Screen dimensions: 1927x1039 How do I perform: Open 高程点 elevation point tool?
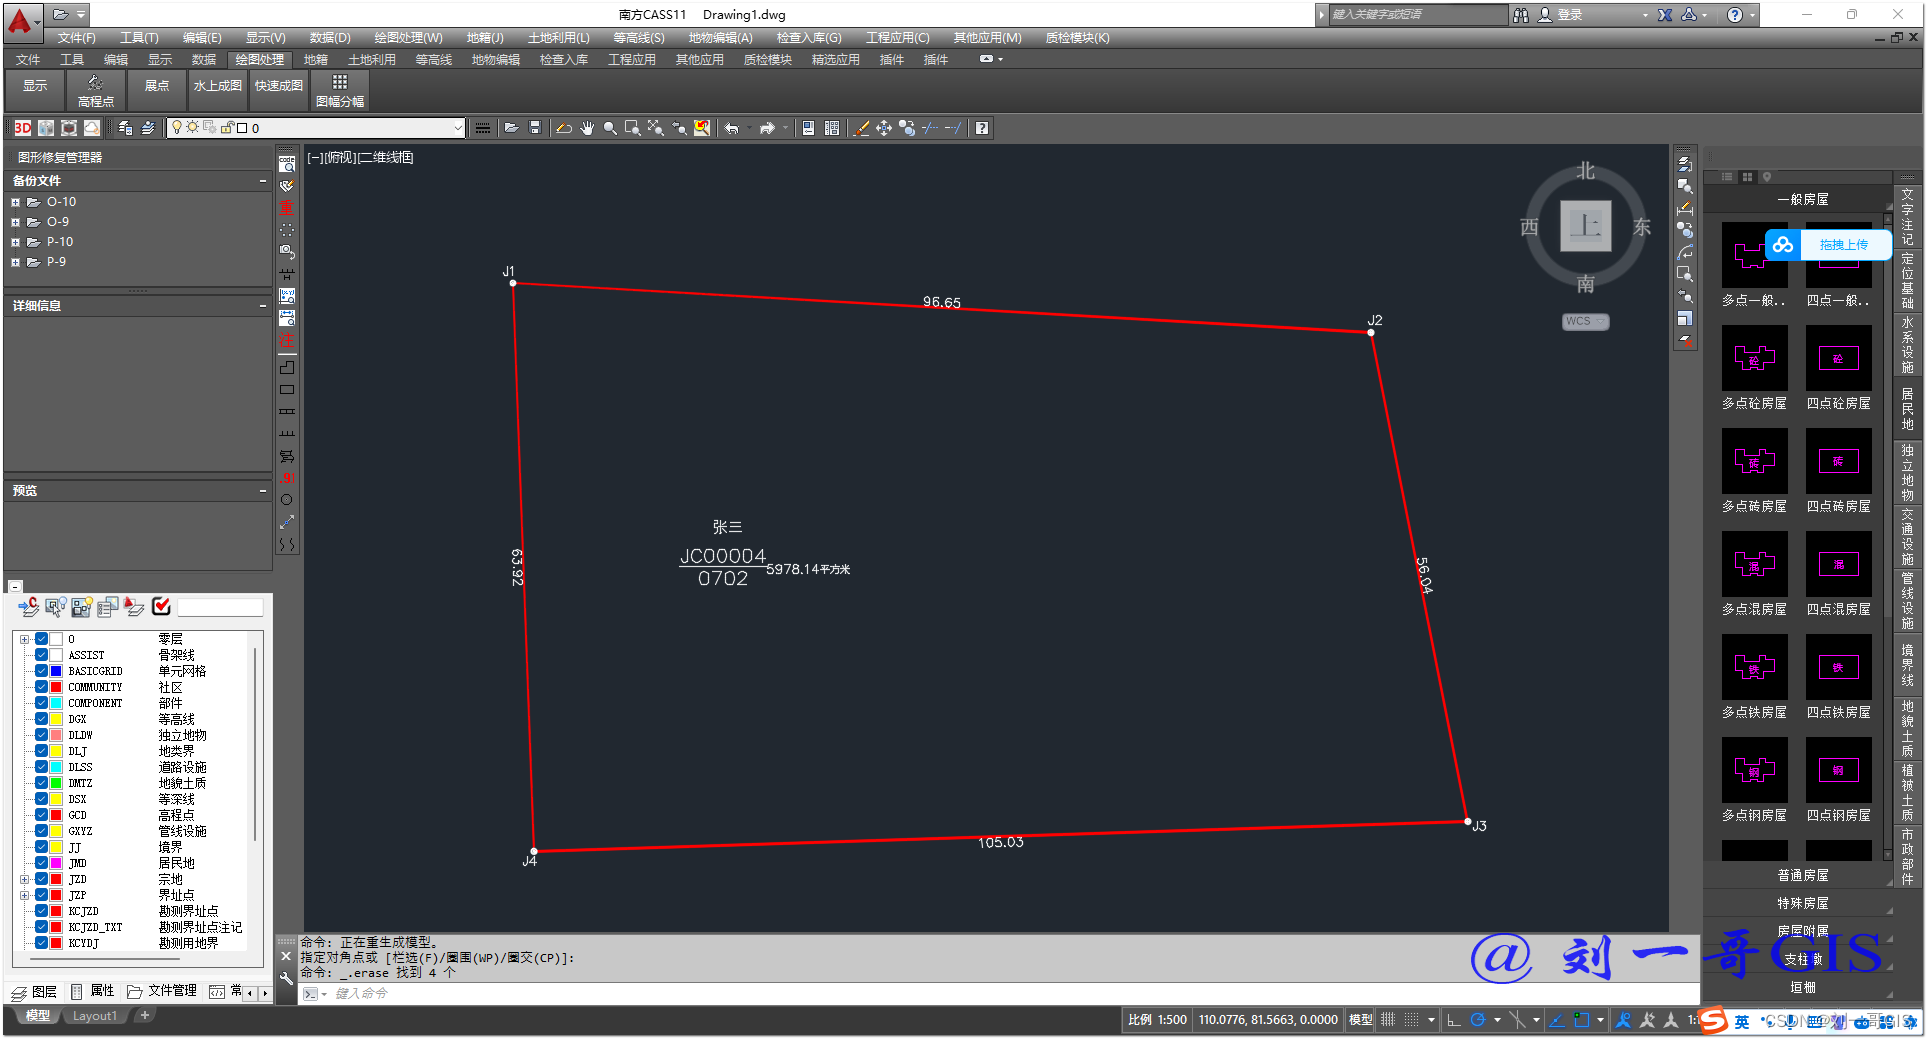95,91
